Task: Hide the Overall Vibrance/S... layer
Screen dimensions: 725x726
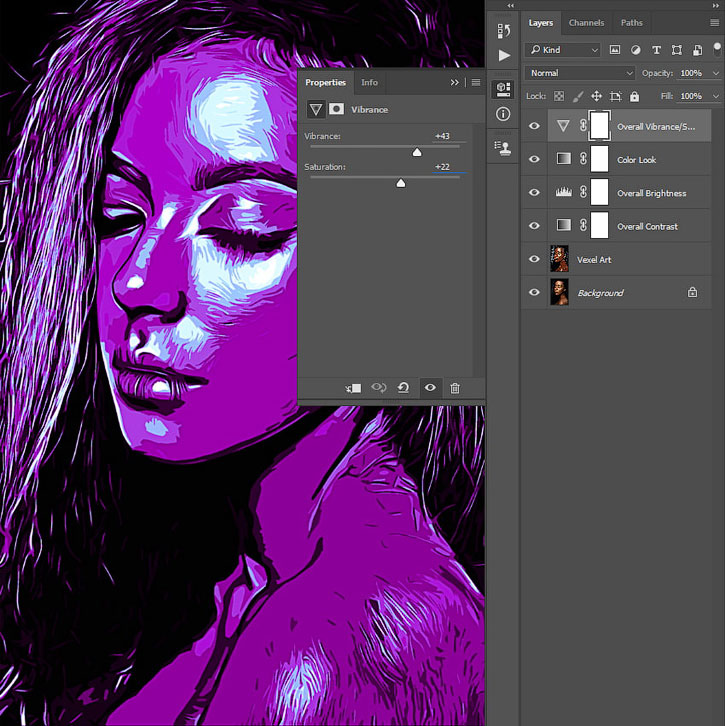Action: click(534, 126)
